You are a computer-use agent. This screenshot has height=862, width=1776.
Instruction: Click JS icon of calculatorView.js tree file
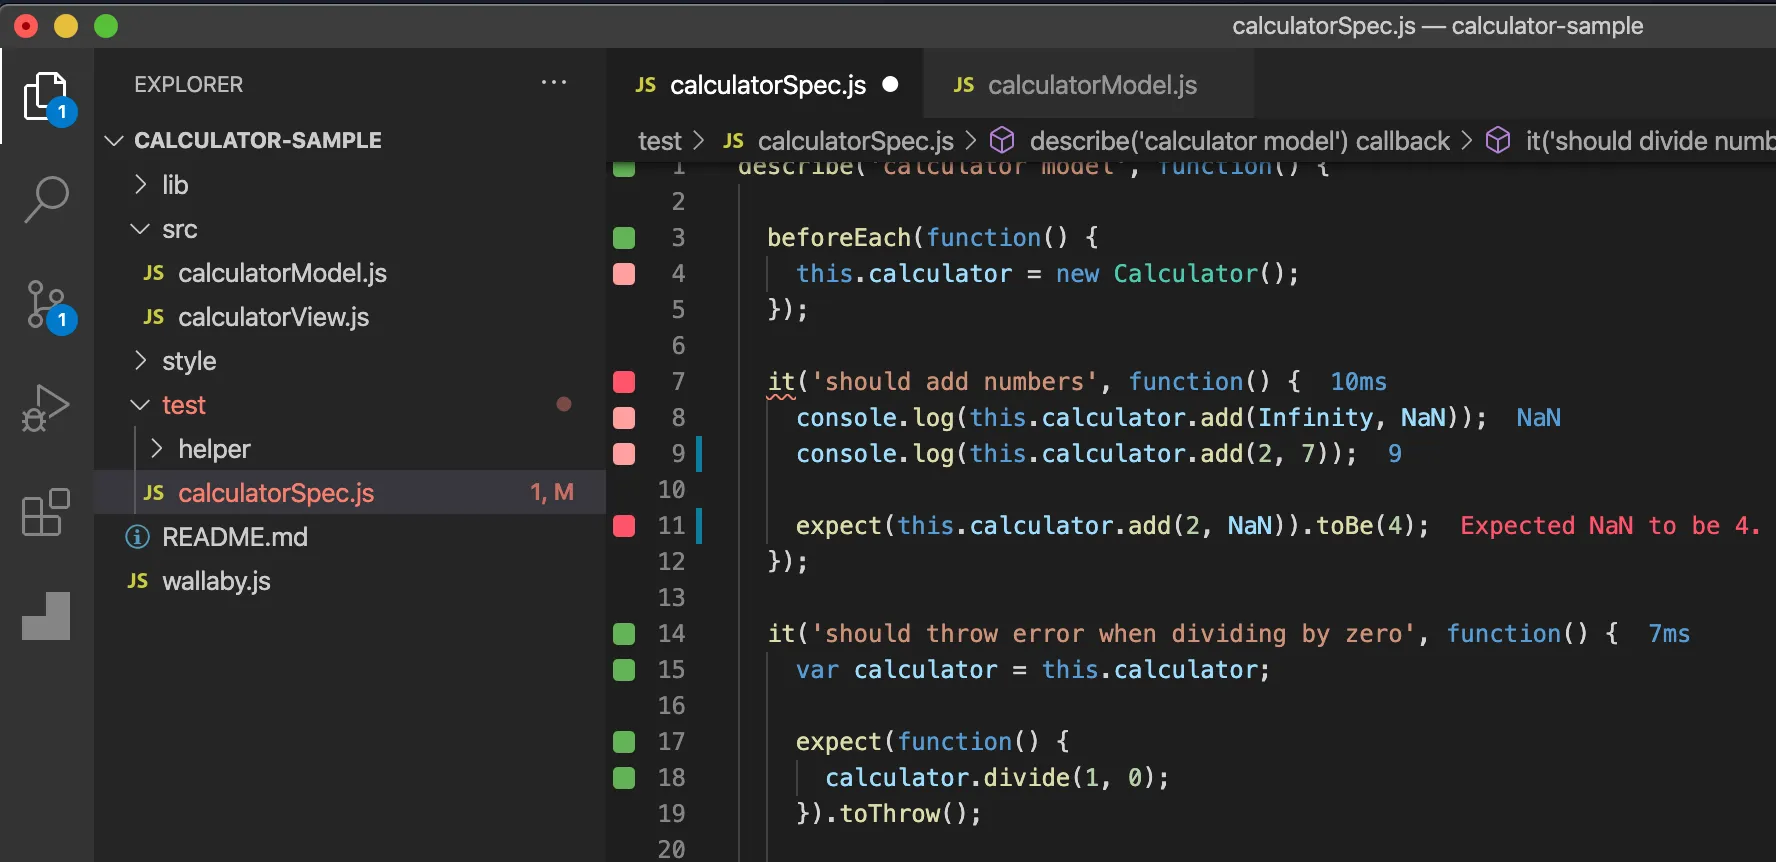click(154, 317)
